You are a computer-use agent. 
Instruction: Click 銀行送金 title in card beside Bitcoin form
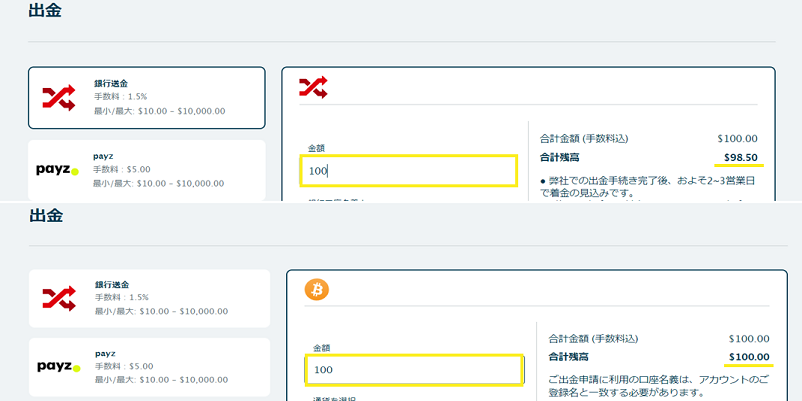coord(112,284)
